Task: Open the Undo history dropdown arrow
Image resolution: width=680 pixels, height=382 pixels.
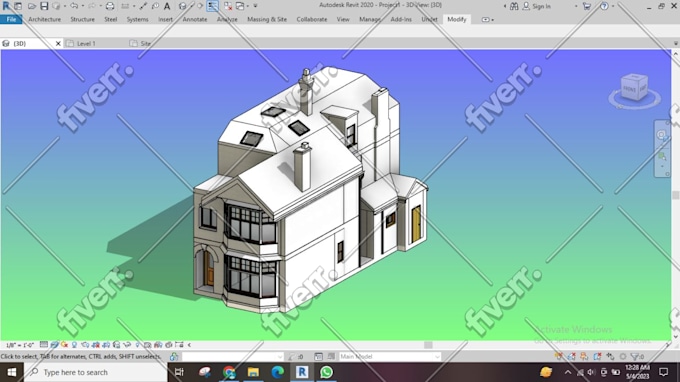Action: coord(82,6)
